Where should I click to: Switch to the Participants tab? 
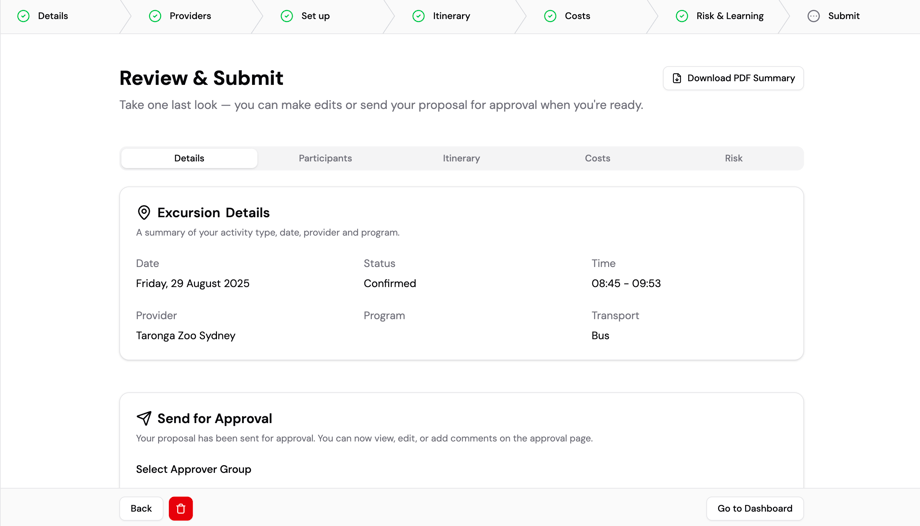tap(325, 158)
